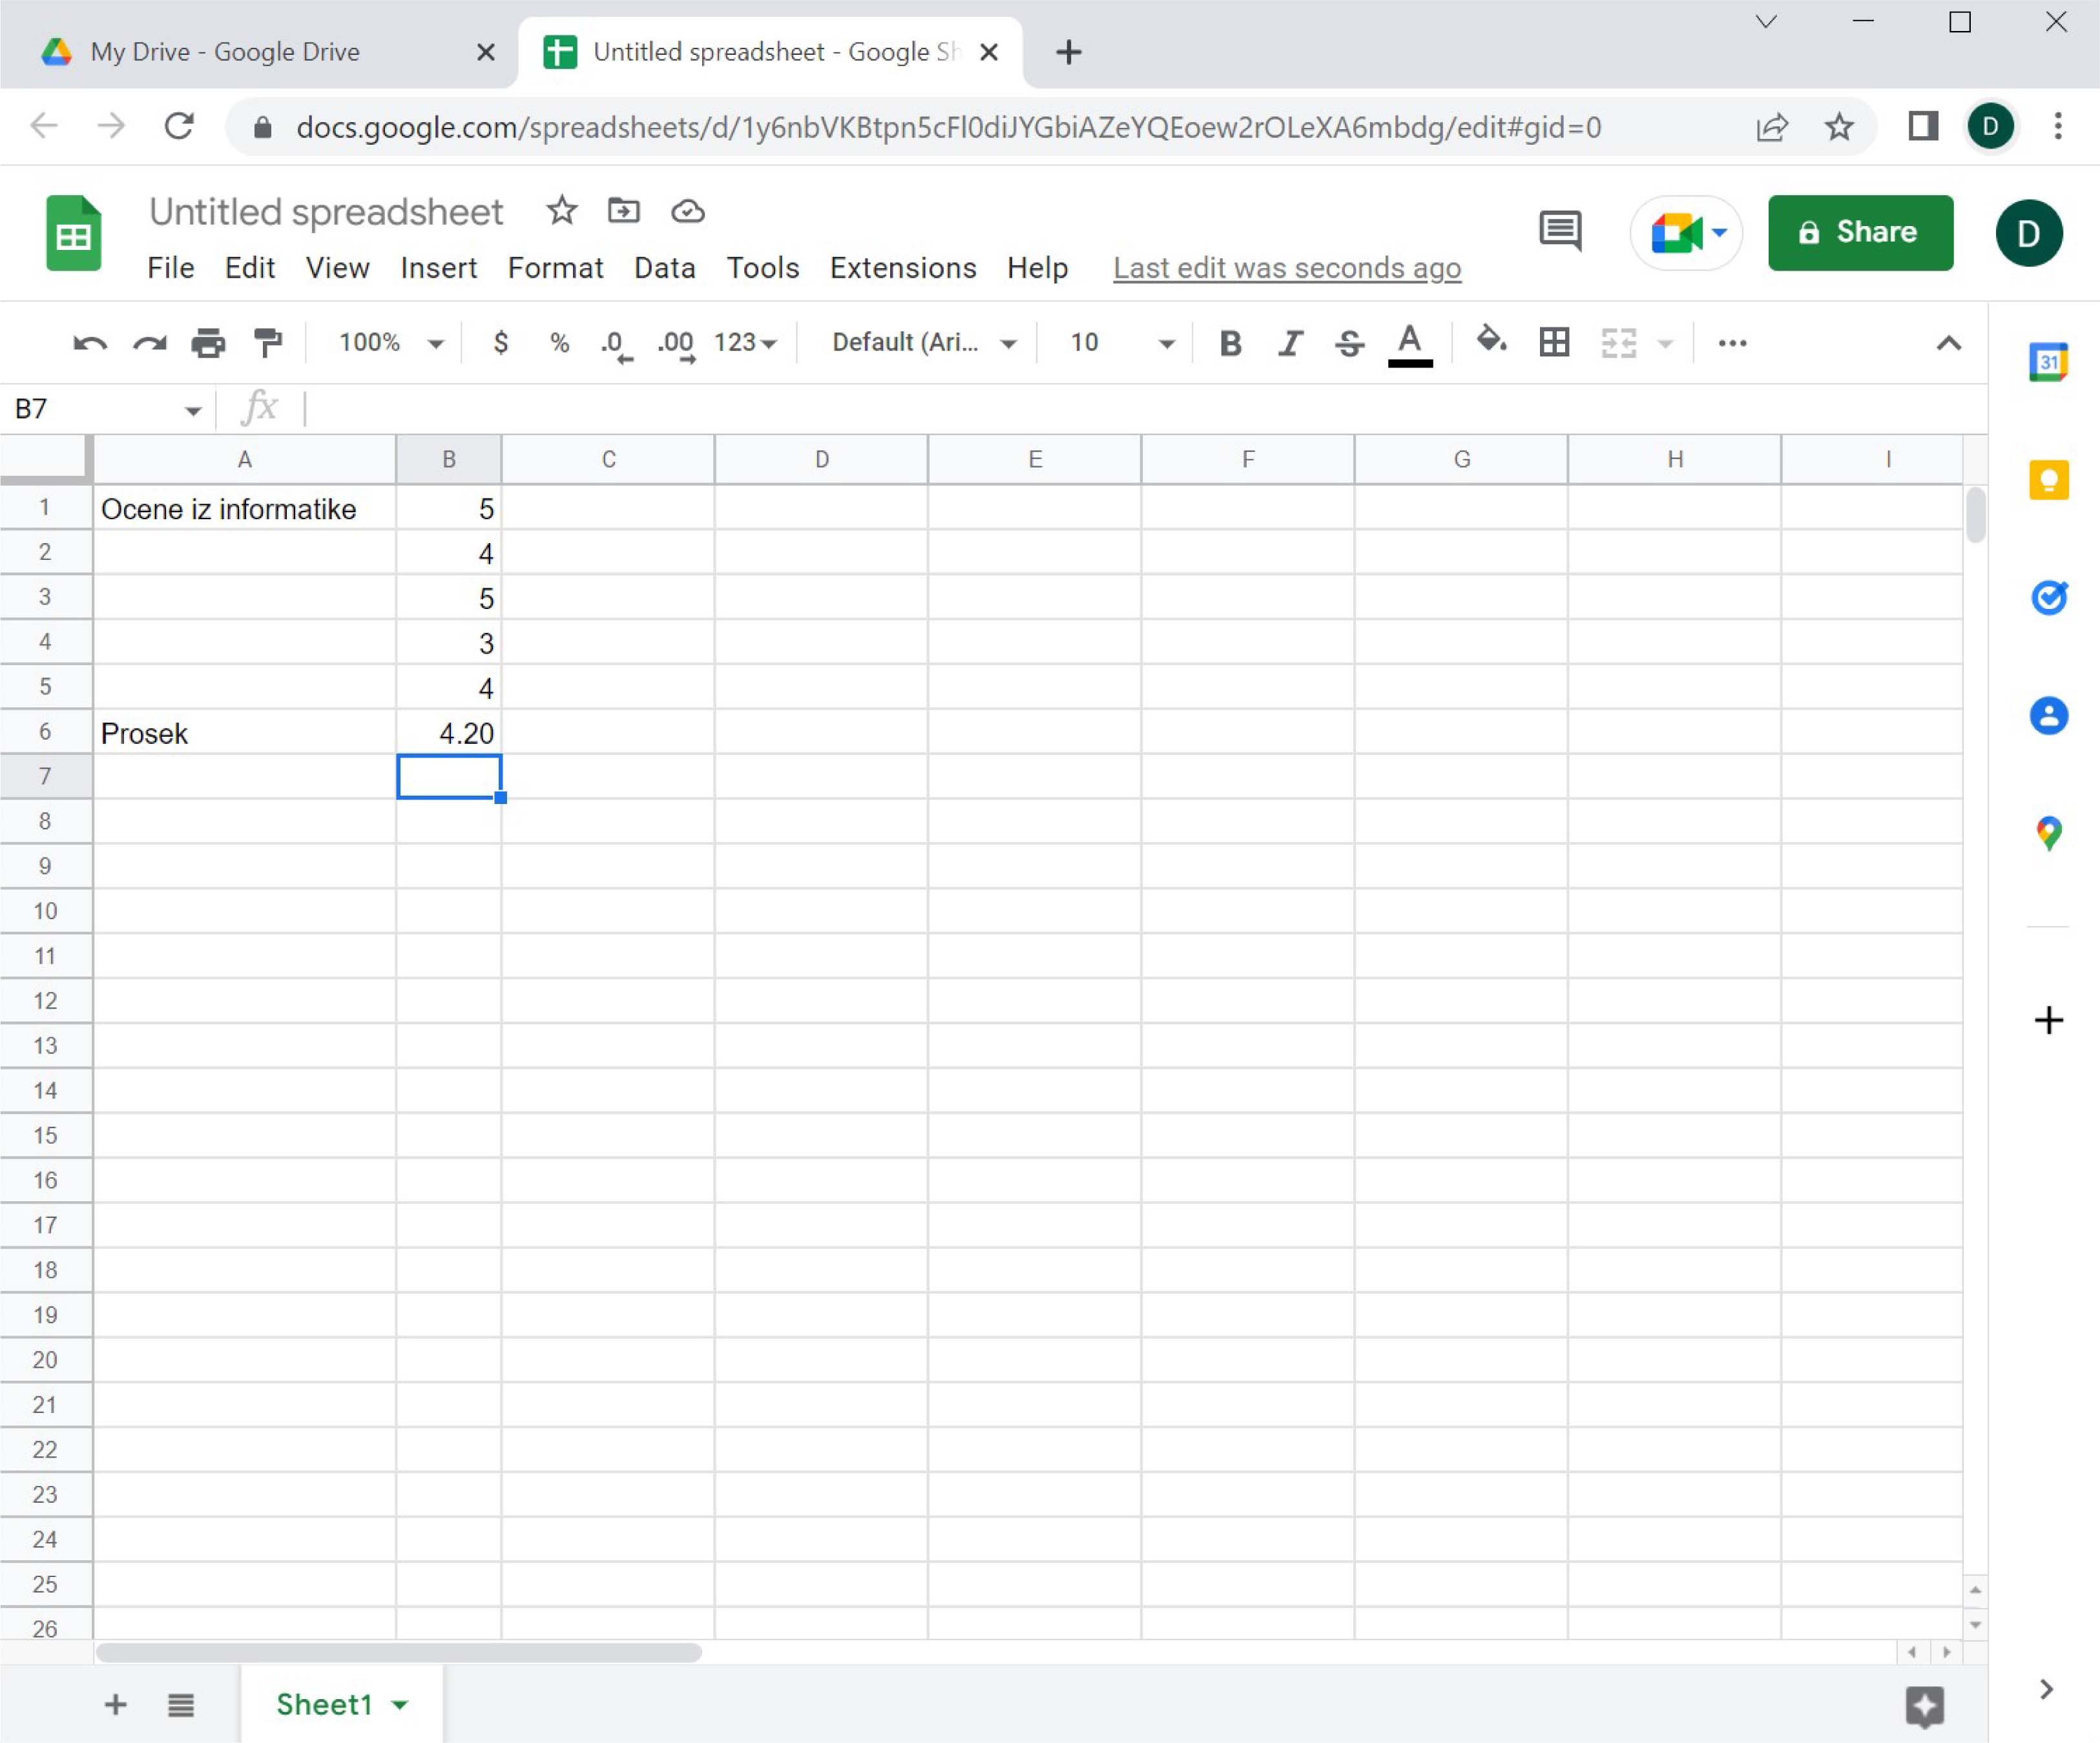Open the 'Last edit was seconds ago' link

(x=1286, y=268)
